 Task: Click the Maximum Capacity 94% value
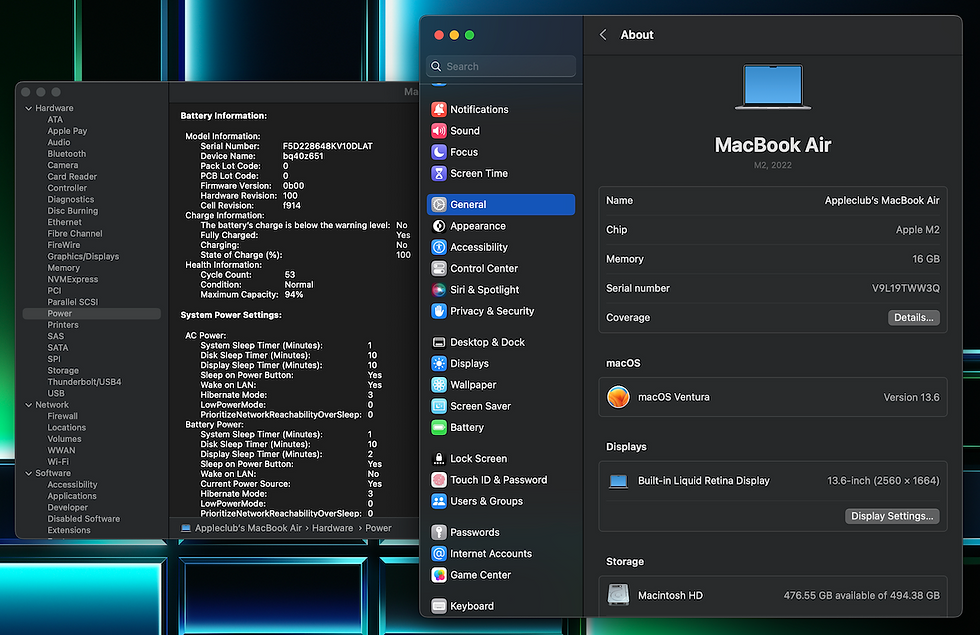[x=294, y=294]
